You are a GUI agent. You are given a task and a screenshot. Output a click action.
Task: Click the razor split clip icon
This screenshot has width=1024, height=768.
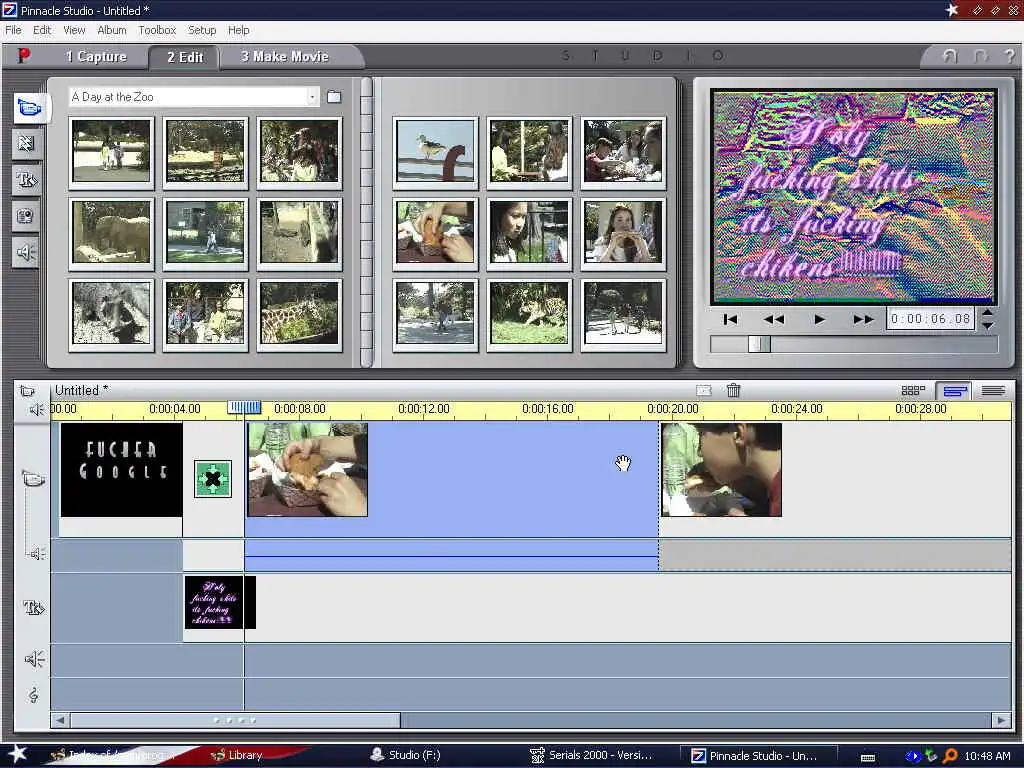pyautogui.click(x=703, y=391)
